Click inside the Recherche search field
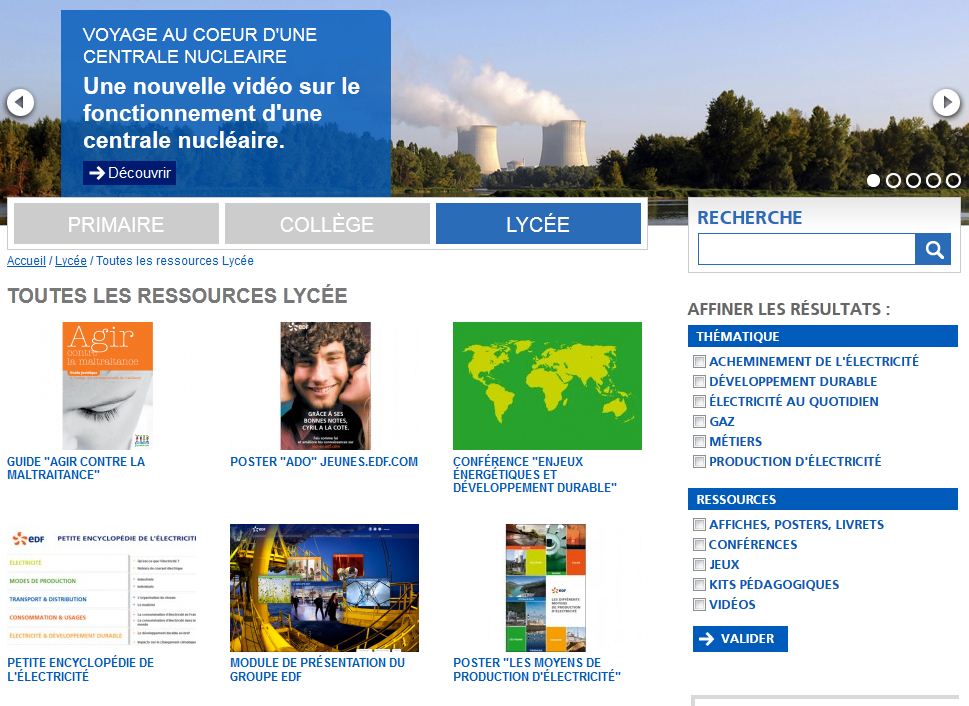The width and height of the screenshot is (969, 706). (806, 249)
